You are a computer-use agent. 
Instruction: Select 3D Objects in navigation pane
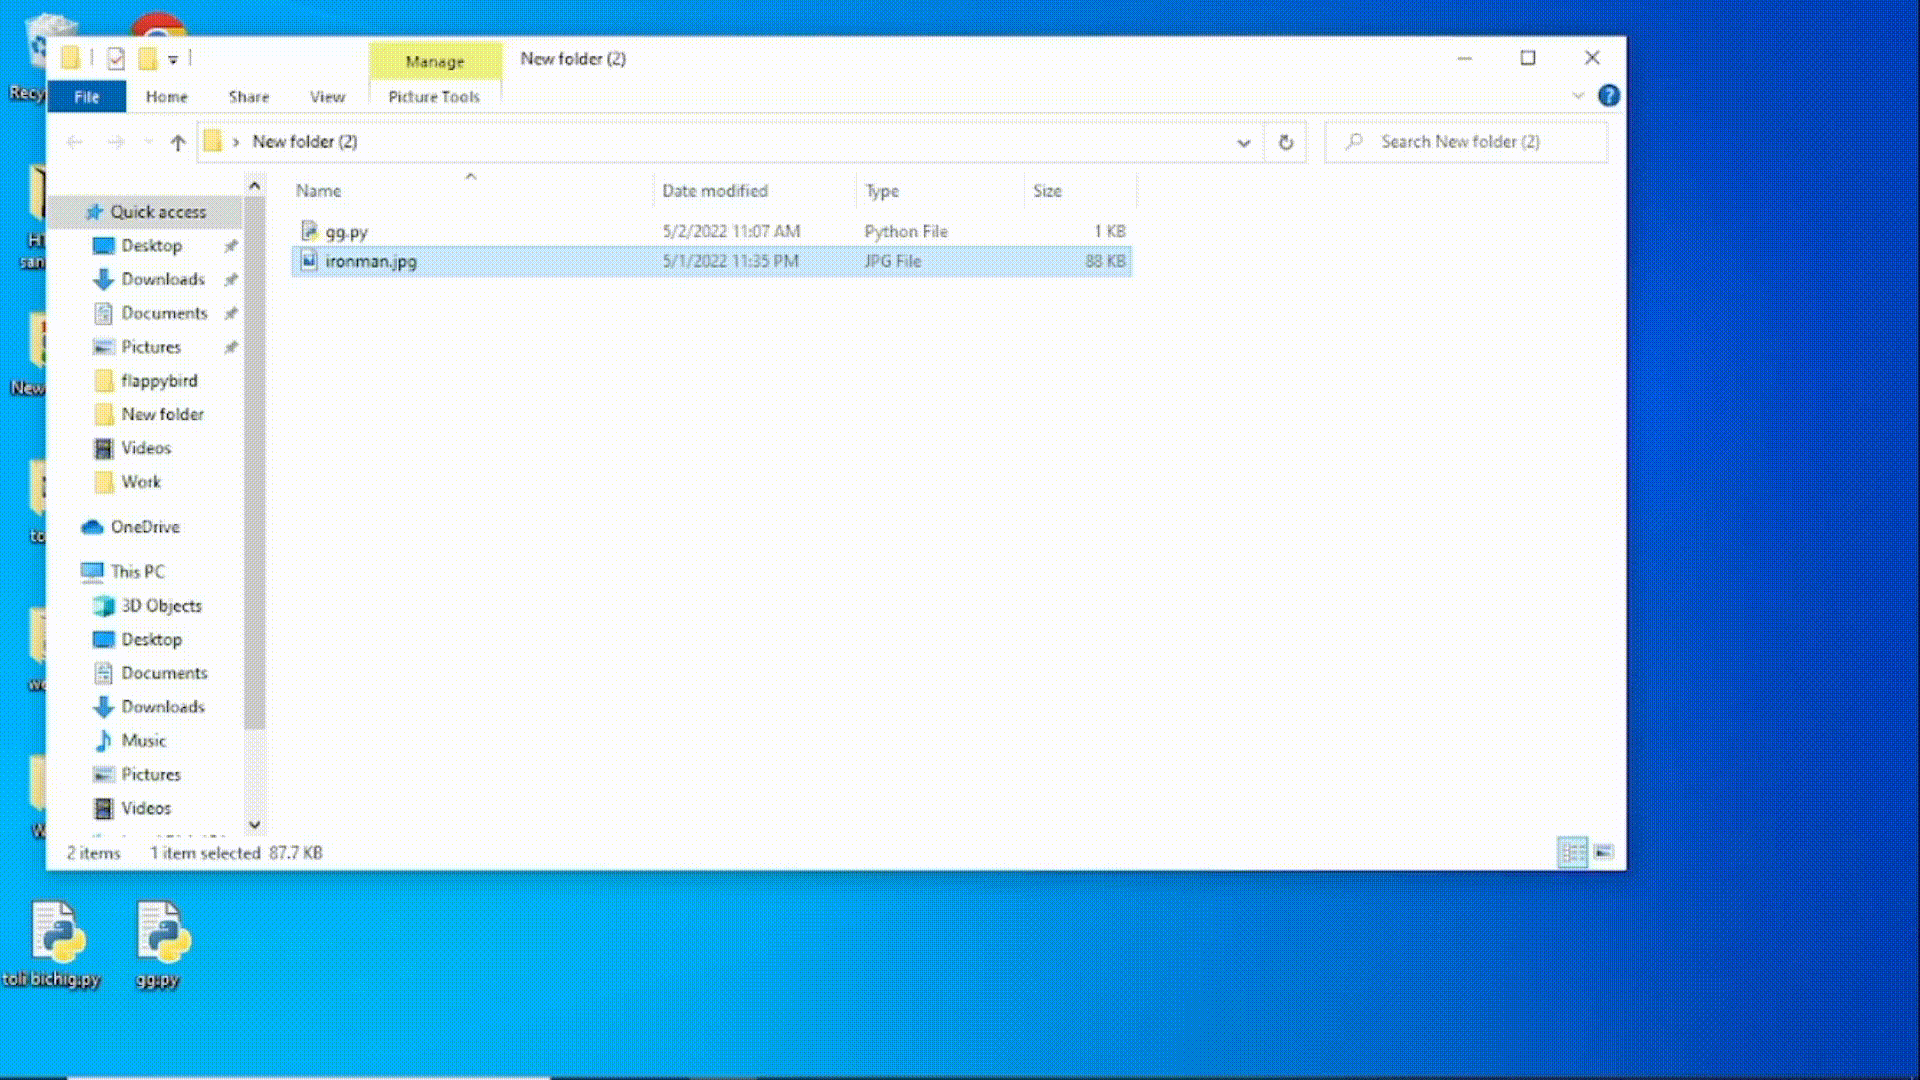tap(161, 606)
